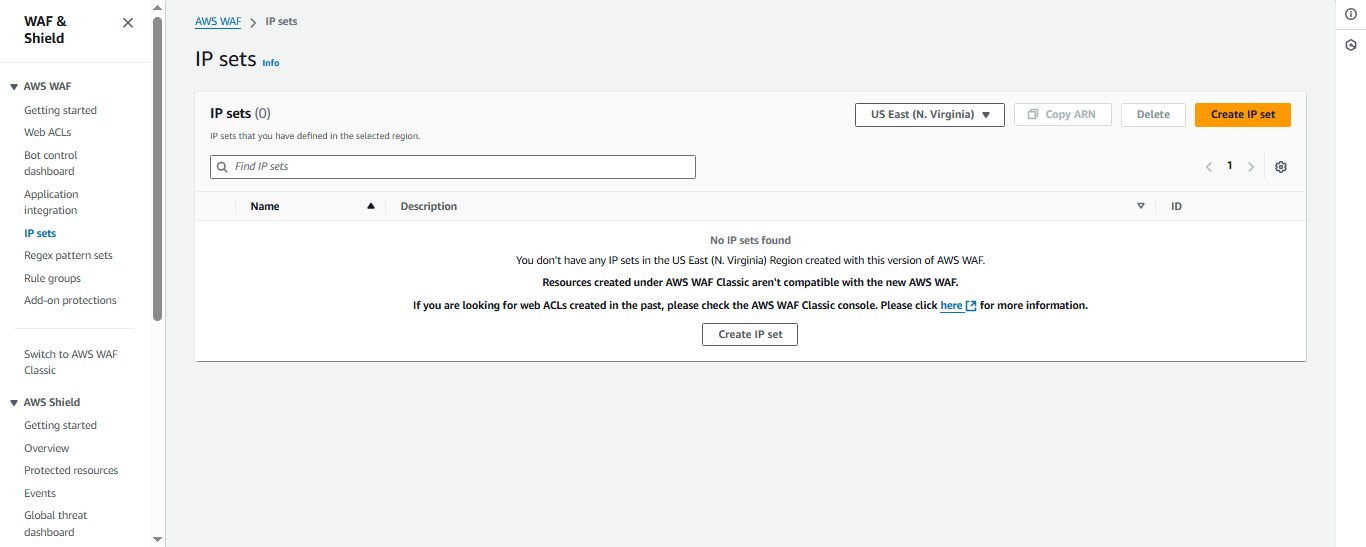Open the table preferences gear icon
This screenshot has height=547, width=1366.
(x=1281, y=167)
